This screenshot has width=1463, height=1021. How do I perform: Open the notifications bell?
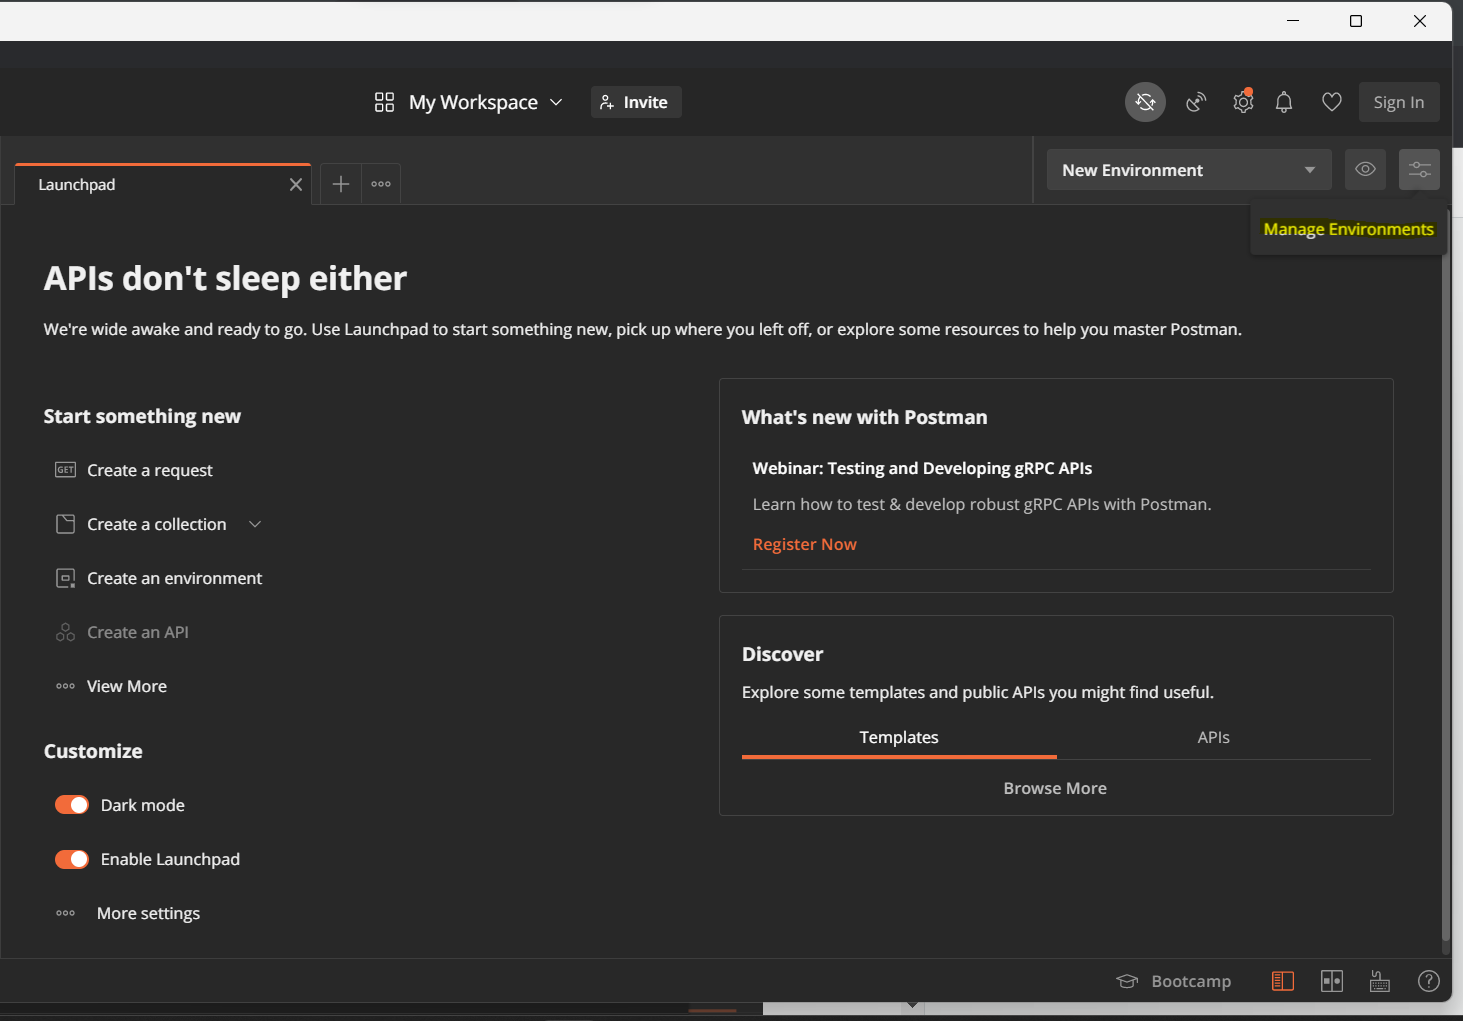click(x=1284, y=102)
